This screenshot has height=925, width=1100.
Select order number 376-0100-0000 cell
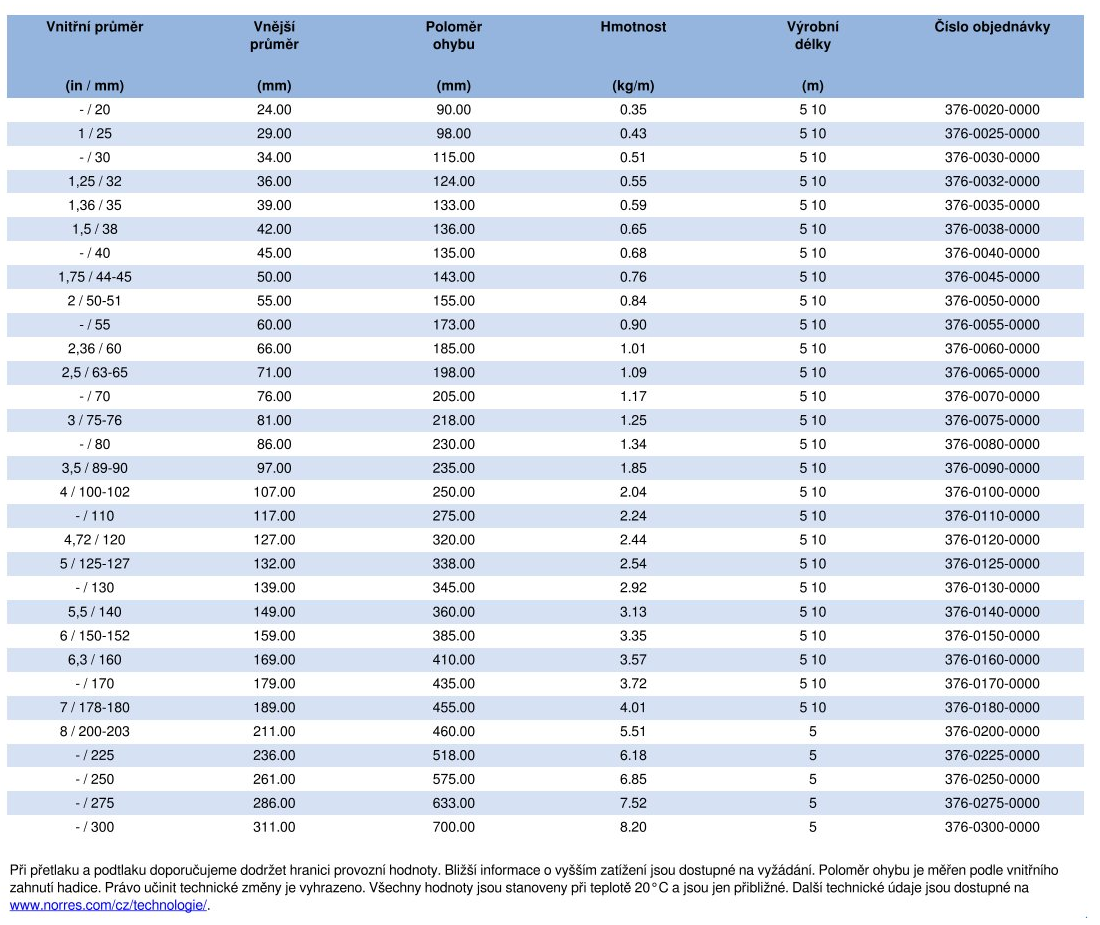pos(991,492)
